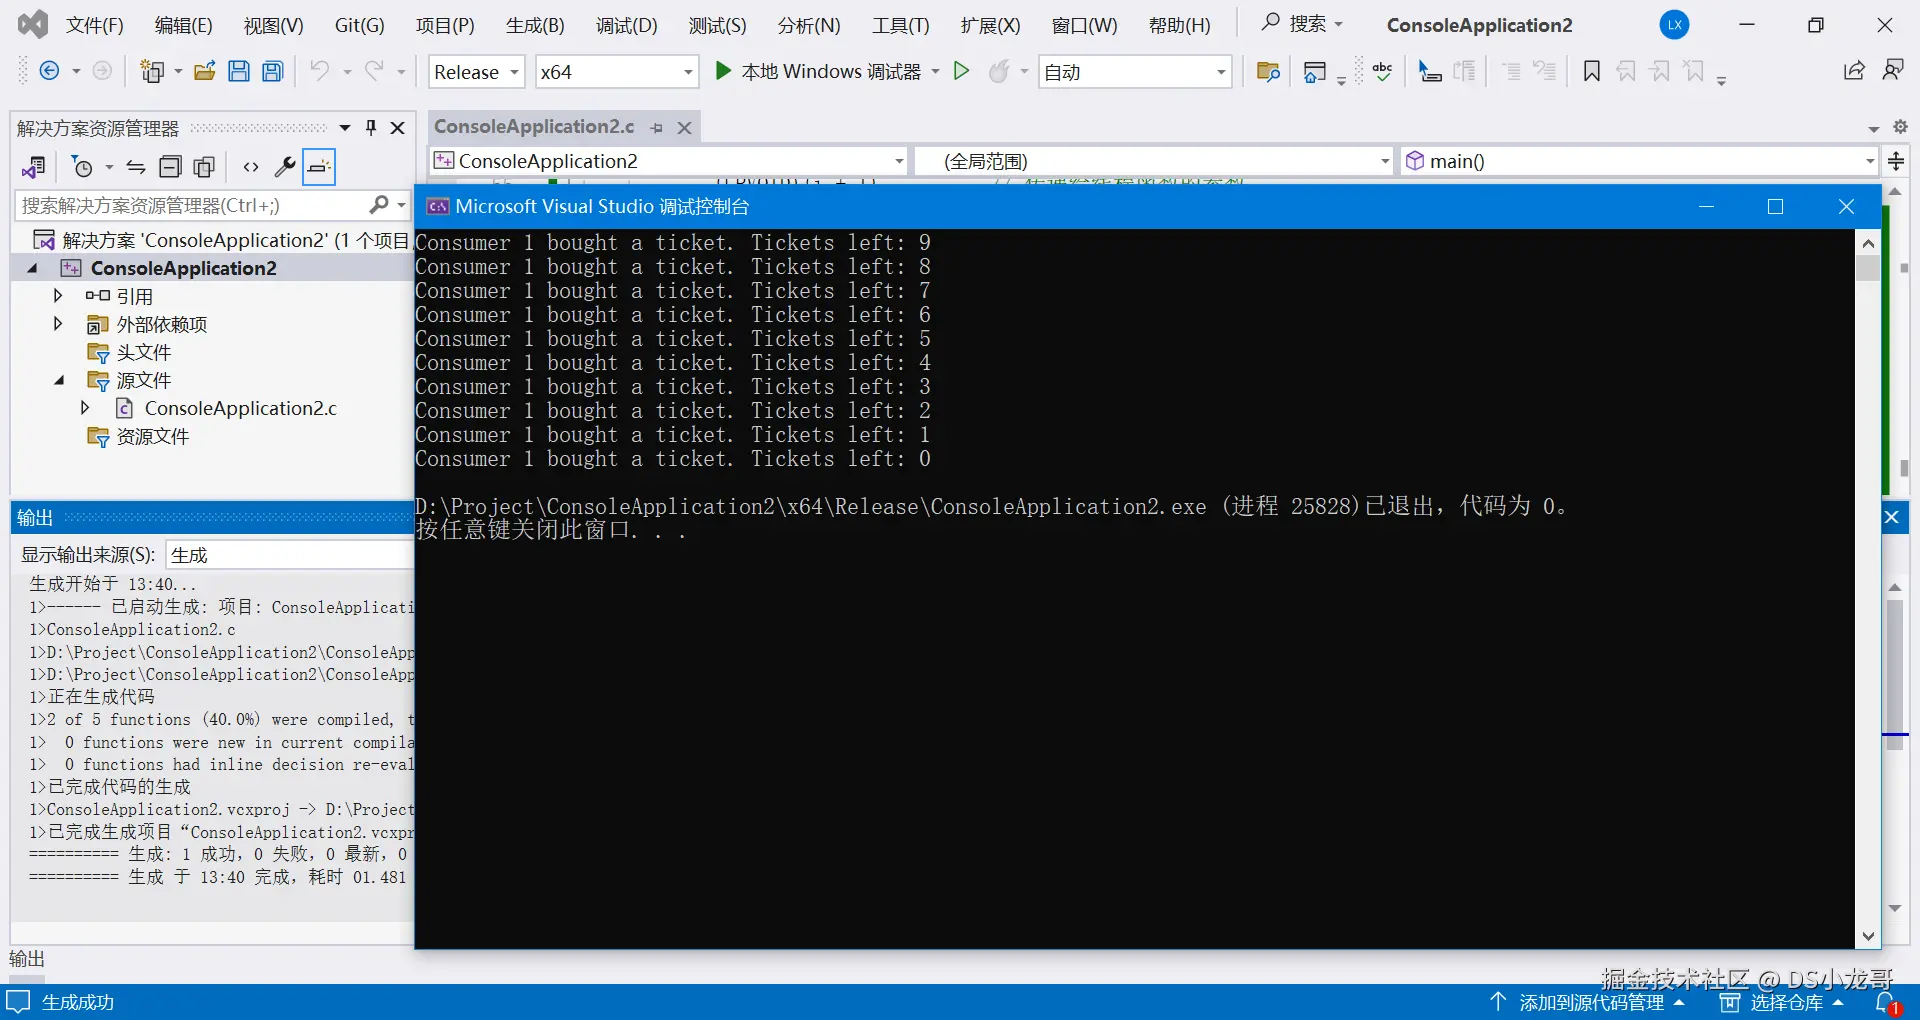
Task: Click 添加到源代码管理 in status bar
Action: pos(1587,1002)
